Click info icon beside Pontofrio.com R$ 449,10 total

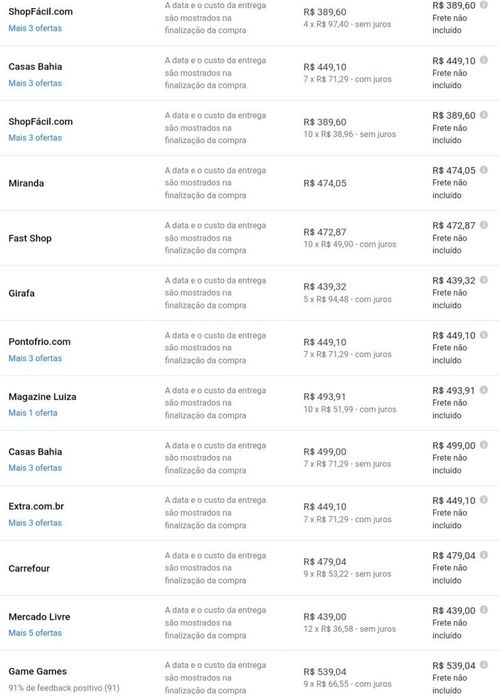click(x=484, y=335)
